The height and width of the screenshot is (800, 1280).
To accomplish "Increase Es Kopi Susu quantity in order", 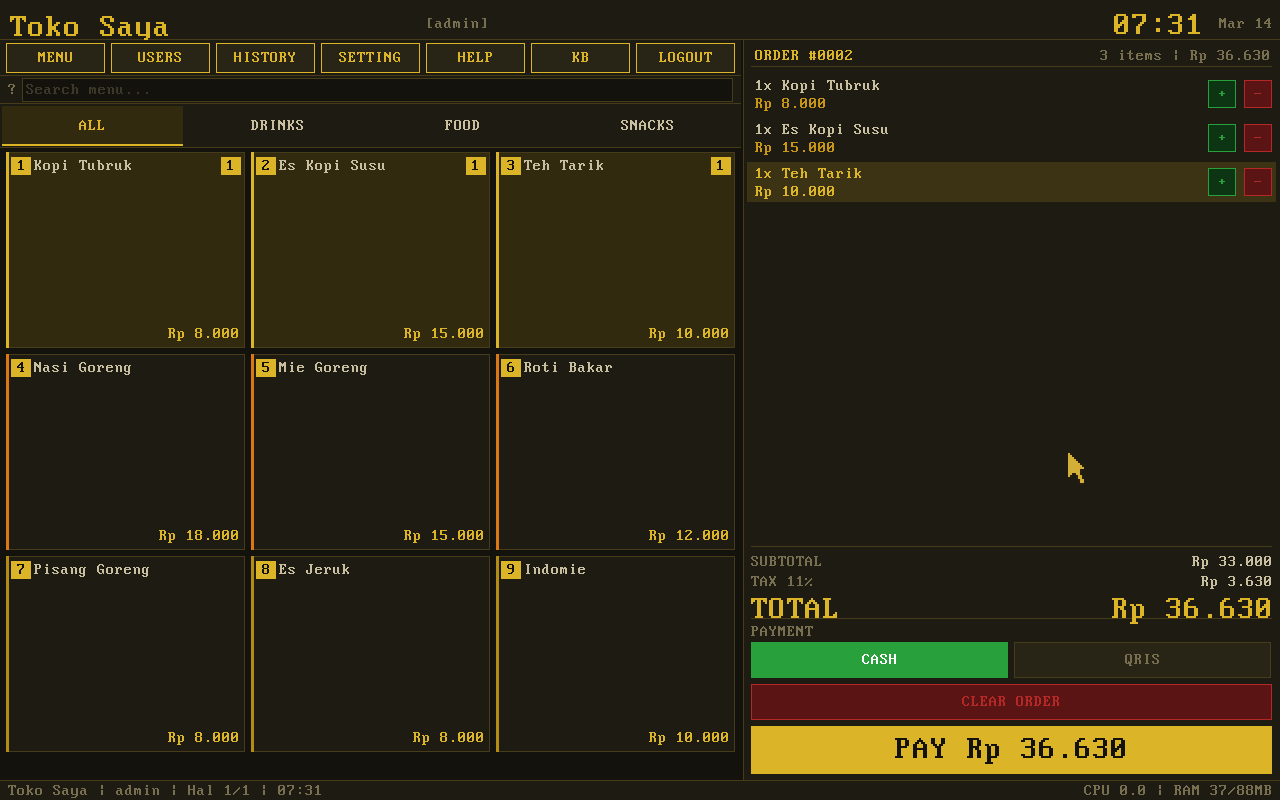I will click(x=1221, y=137).
